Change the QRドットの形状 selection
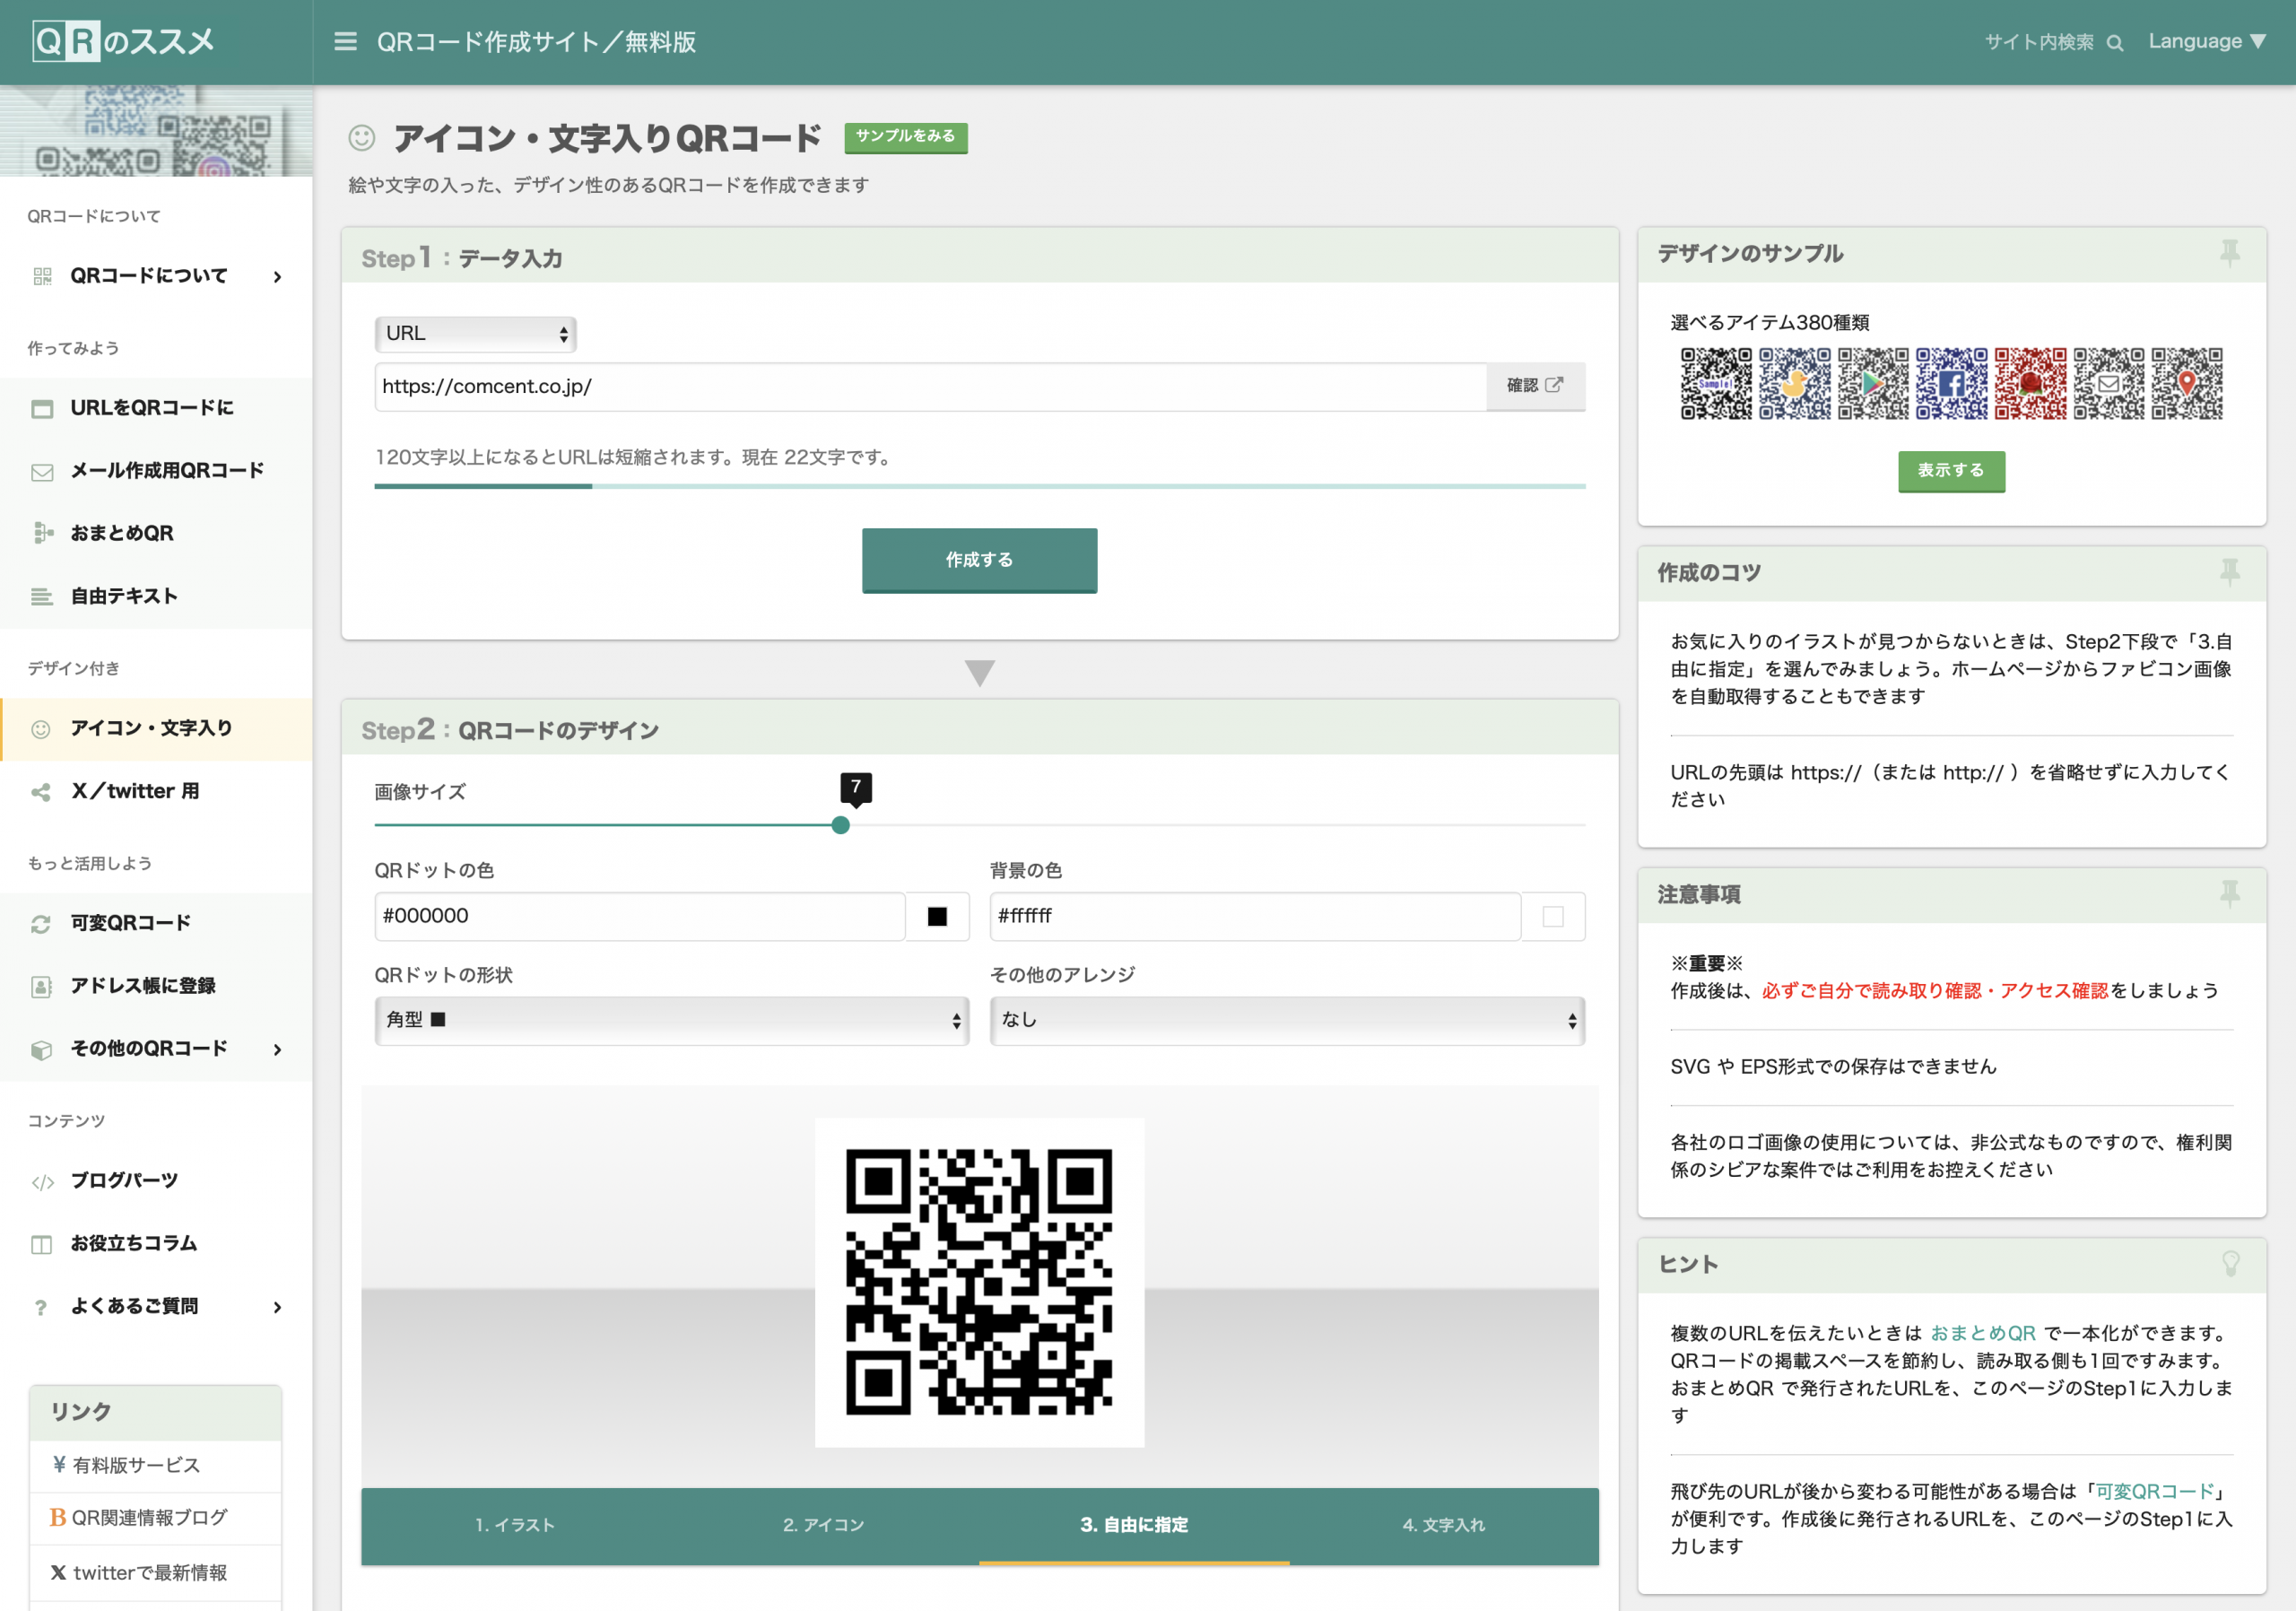 coord(671,1019)
